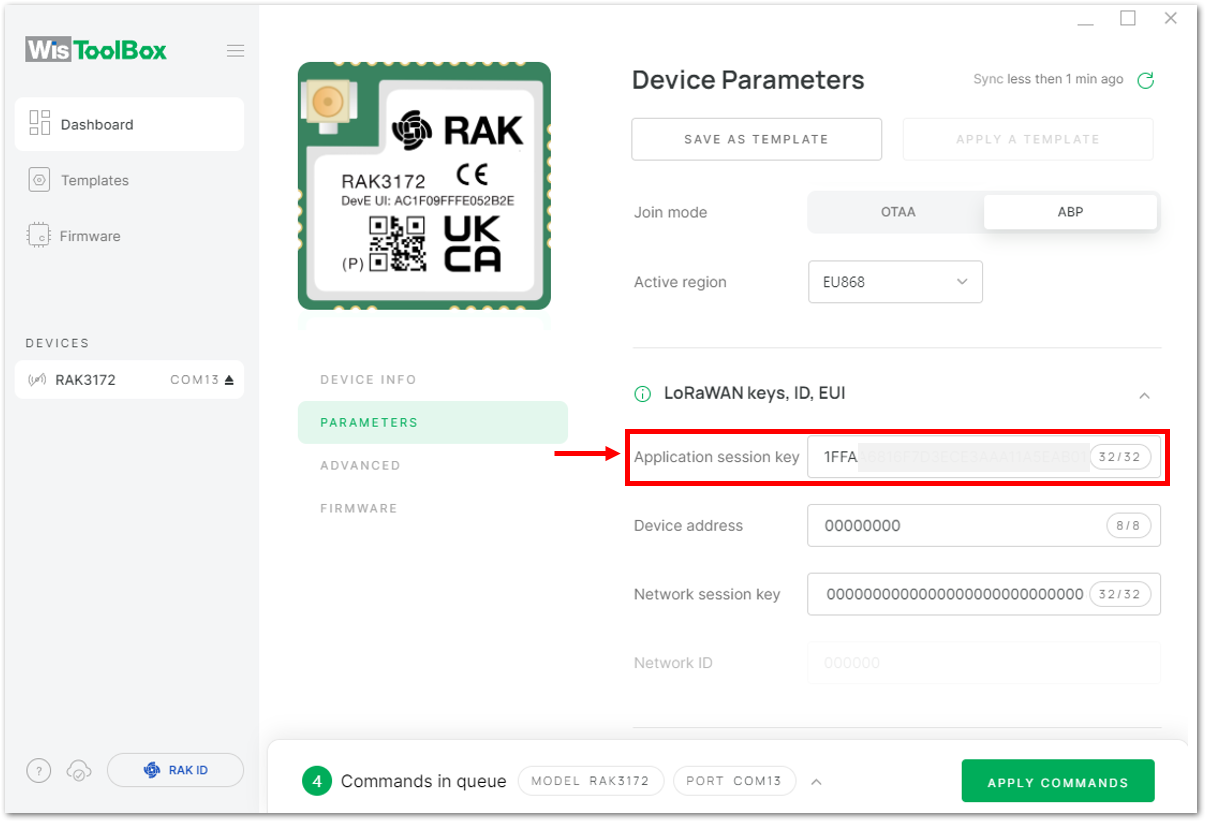Click the Device Parameters heading
This screenshot has height=822, width=1206.
(x=748, y=80)
